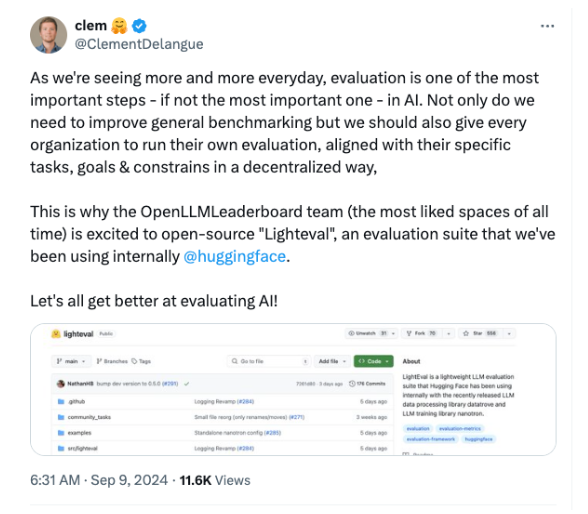Toggle the Star button on the repository
This screenshot has height=514, width=588.
tap(479, 333)
